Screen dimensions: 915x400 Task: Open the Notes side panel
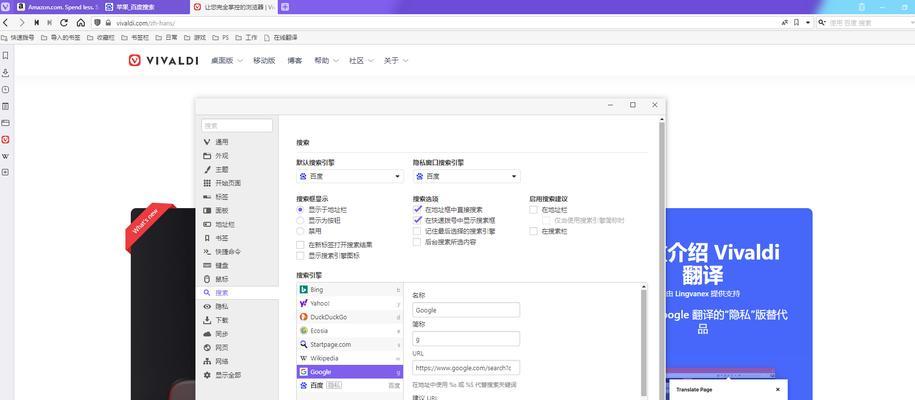coord(5,106)
